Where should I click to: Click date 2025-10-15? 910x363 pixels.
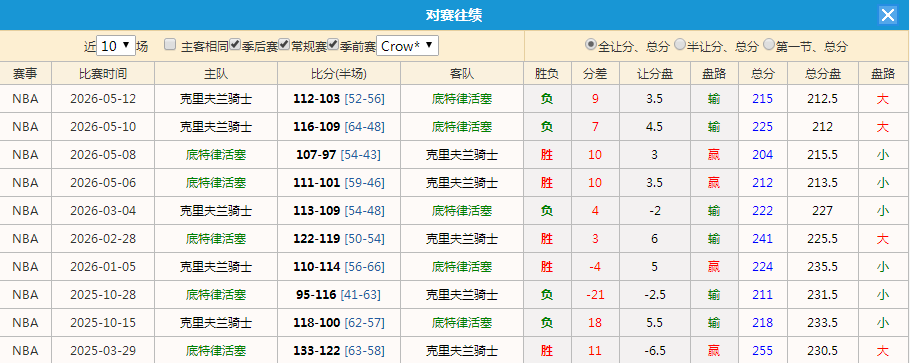pyautogui.click(x=103, y=323)
